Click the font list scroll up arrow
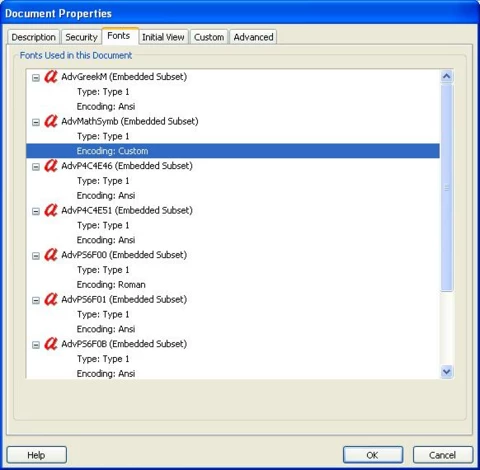Viewport: 480px width, 470px height. (x=447, y=77)
